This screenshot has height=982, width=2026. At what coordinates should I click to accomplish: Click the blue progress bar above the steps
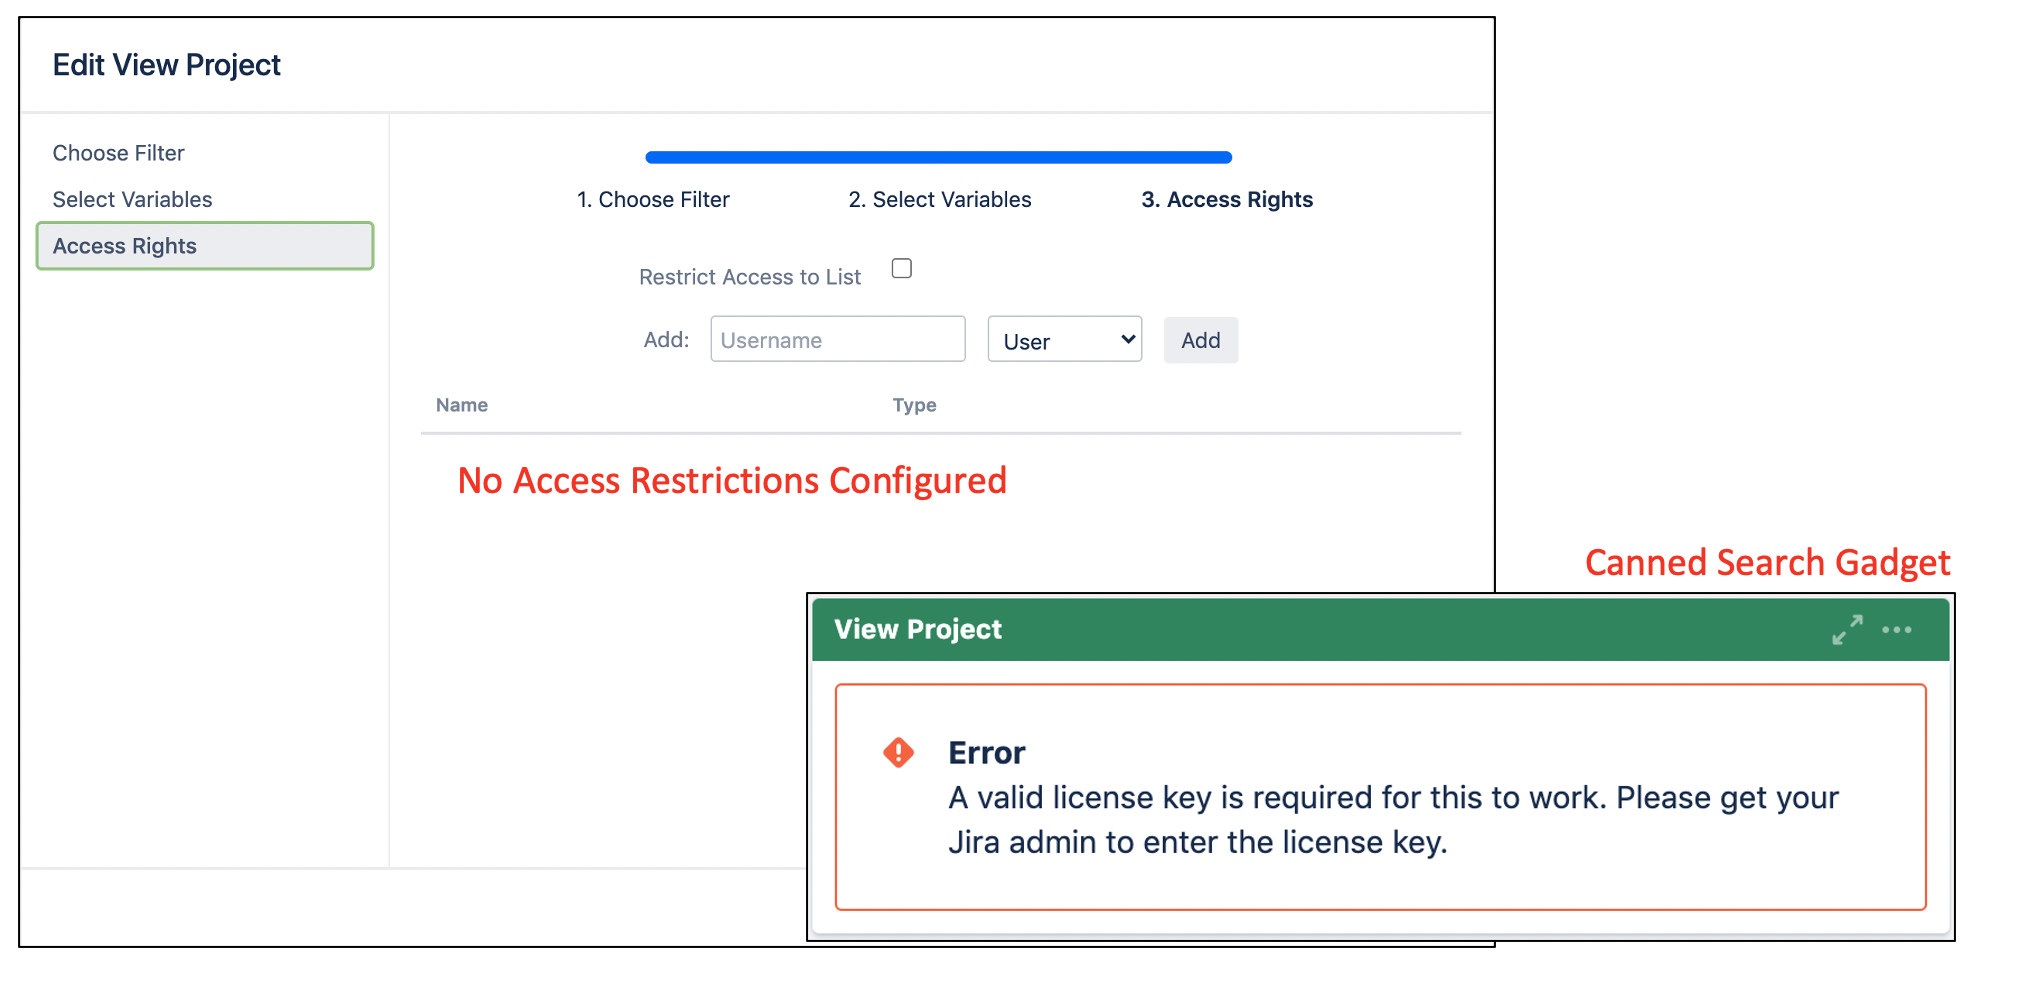click(938, 157)
